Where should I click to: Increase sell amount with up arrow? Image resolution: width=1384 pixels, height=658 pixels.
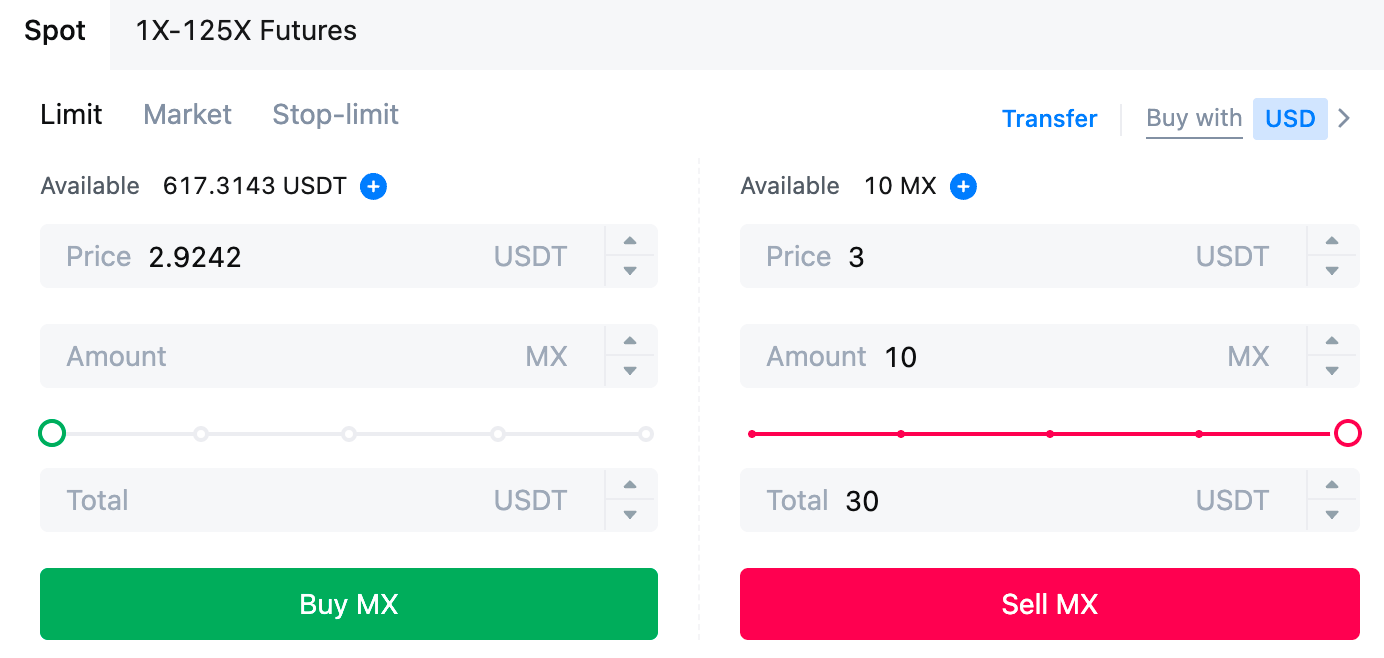[x=1332, y=341]
